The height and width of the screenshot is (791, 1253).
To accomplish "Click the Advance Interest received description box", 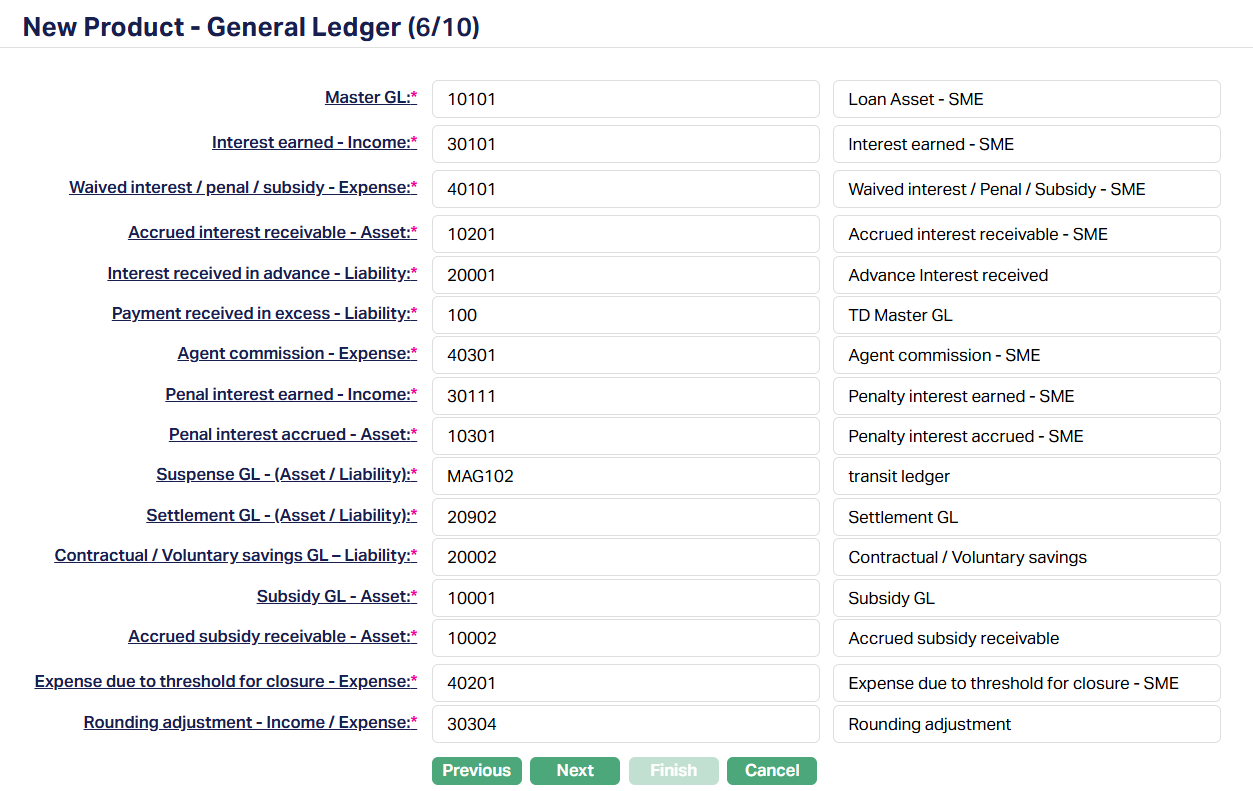I will [1026, 275].
